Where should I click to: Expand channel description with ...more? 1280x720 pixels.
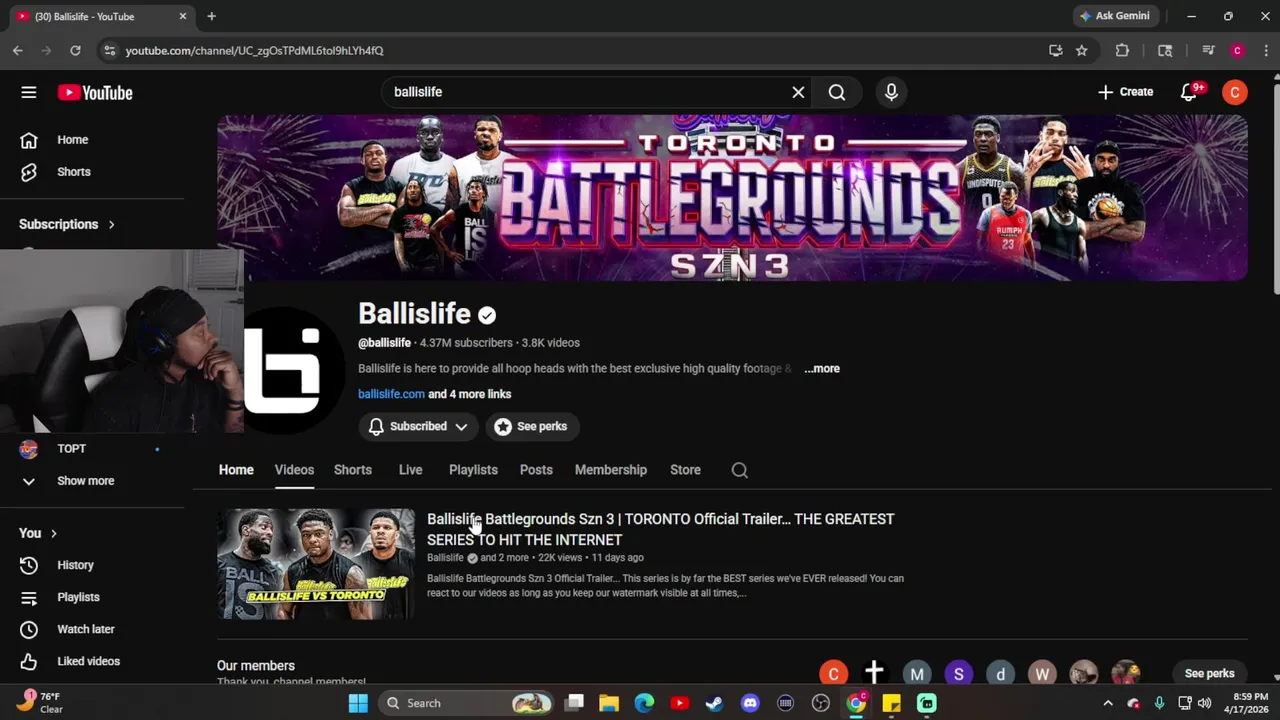[821, 369]
